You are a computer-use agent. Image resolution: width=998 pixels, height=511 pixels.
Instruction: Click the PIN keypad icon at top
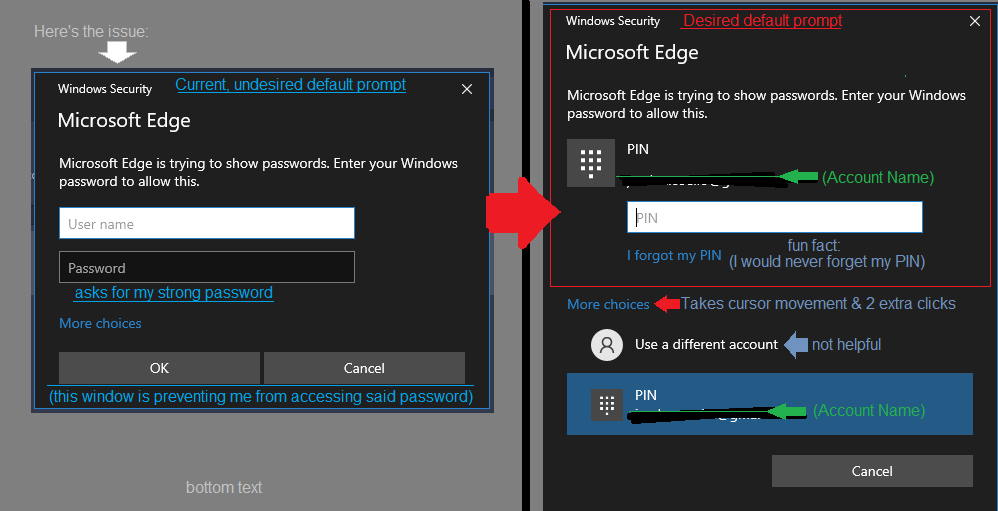591,163
